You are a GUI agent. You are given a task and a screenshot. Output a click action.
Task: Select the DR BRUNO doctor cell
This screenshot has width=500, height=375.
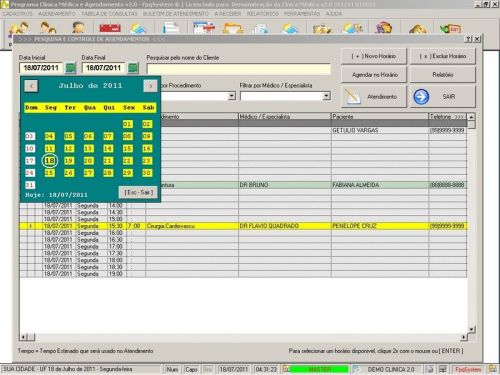pos(285,185)
